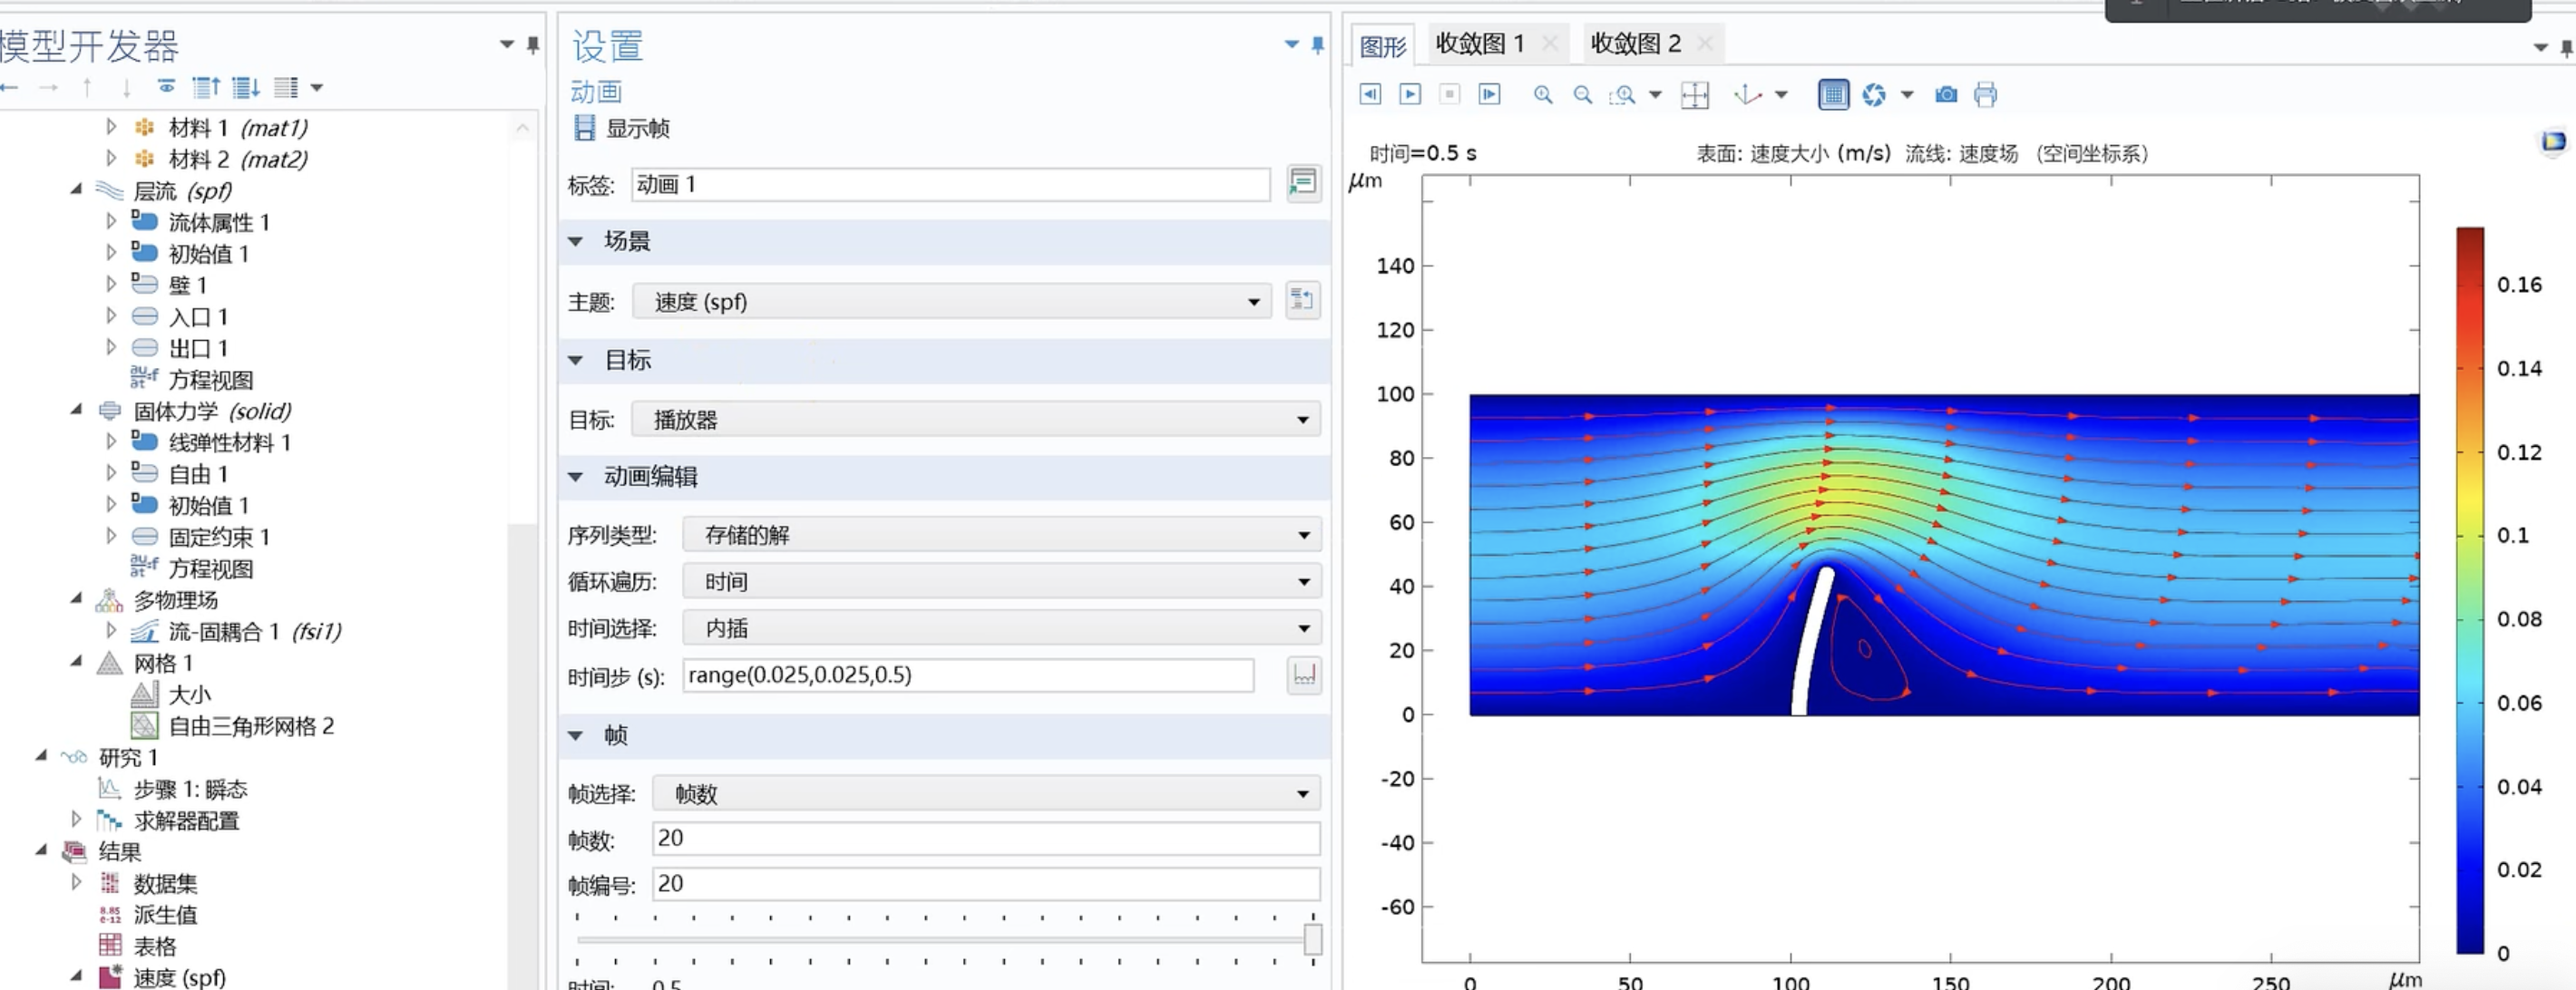Screen dimensions: 2576x990
Task: Toggle the grid display in the graphics window
Action: click(x=1833, y=94)
